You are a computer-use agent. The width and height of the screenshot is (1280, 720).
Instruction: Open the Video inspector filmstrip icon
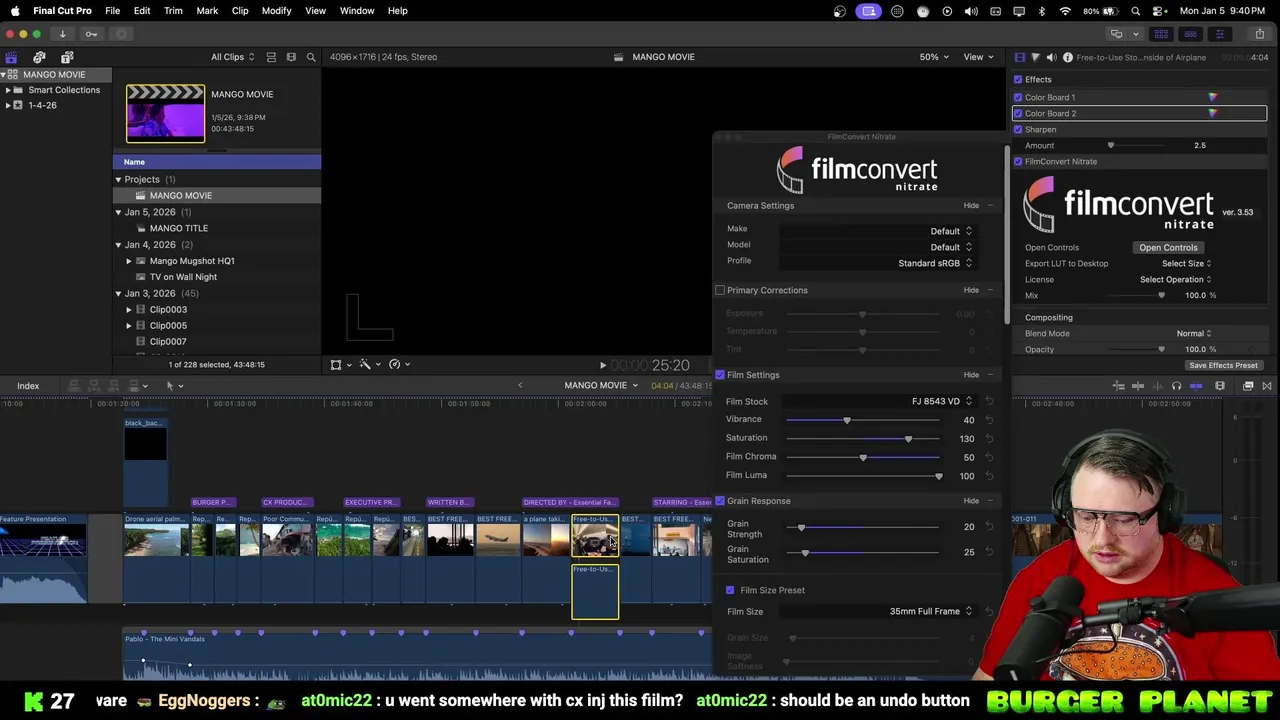[x=1019, y=57]
